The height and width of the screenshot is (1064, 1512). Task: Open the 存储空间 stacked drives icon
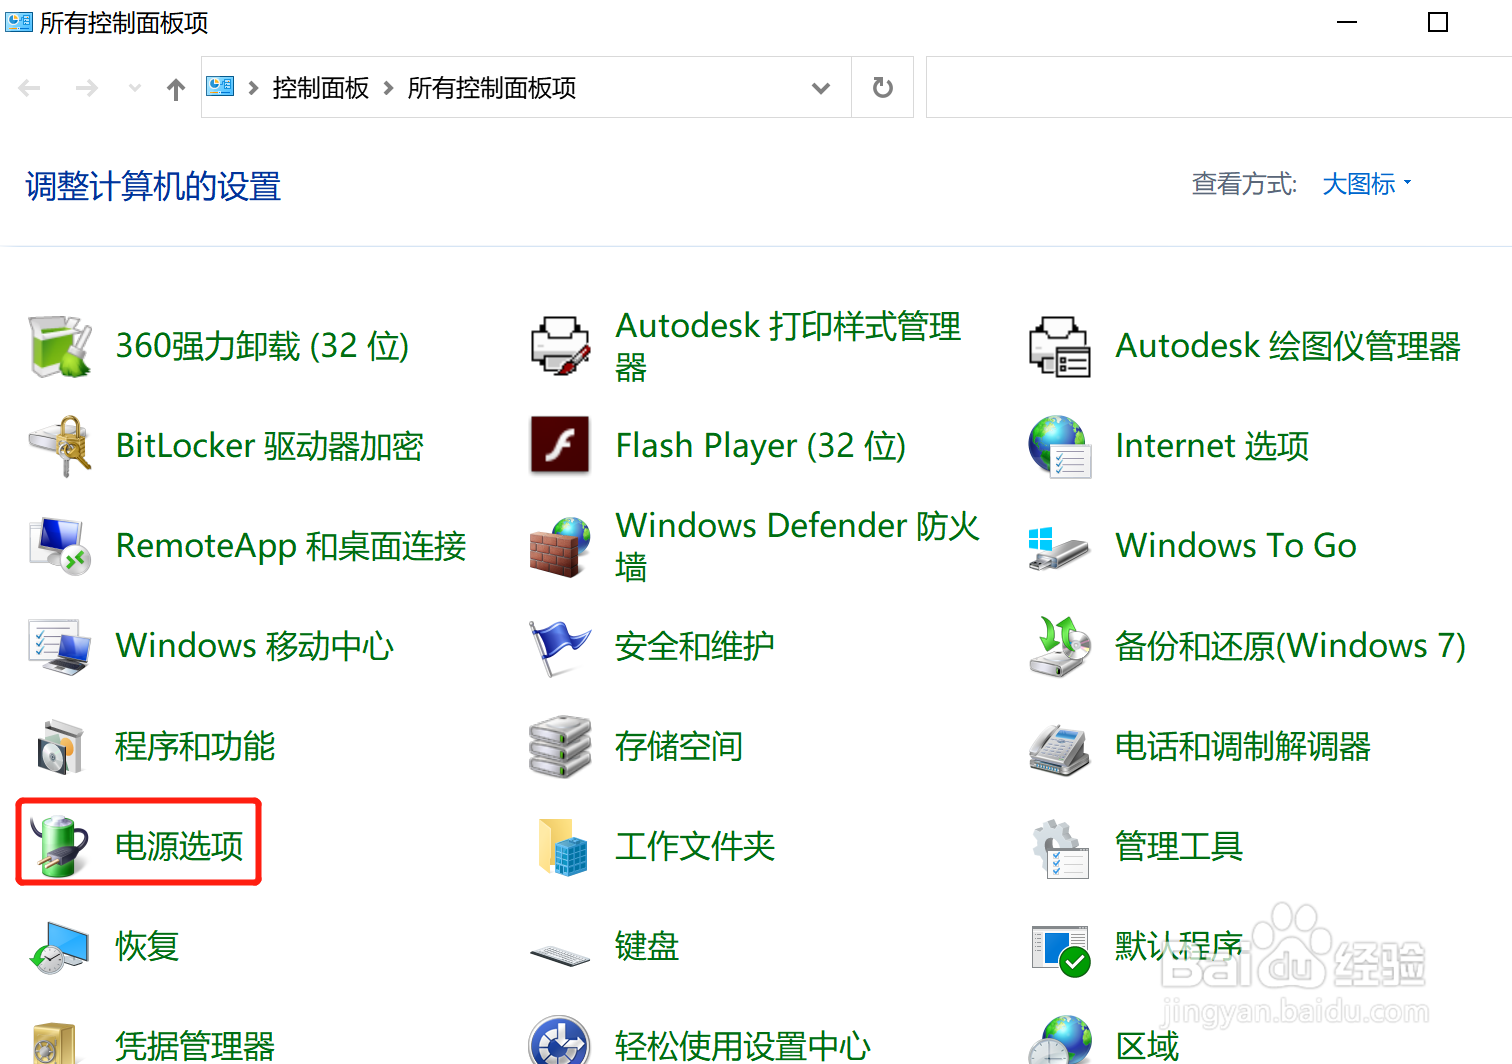[x=560, y=746]
